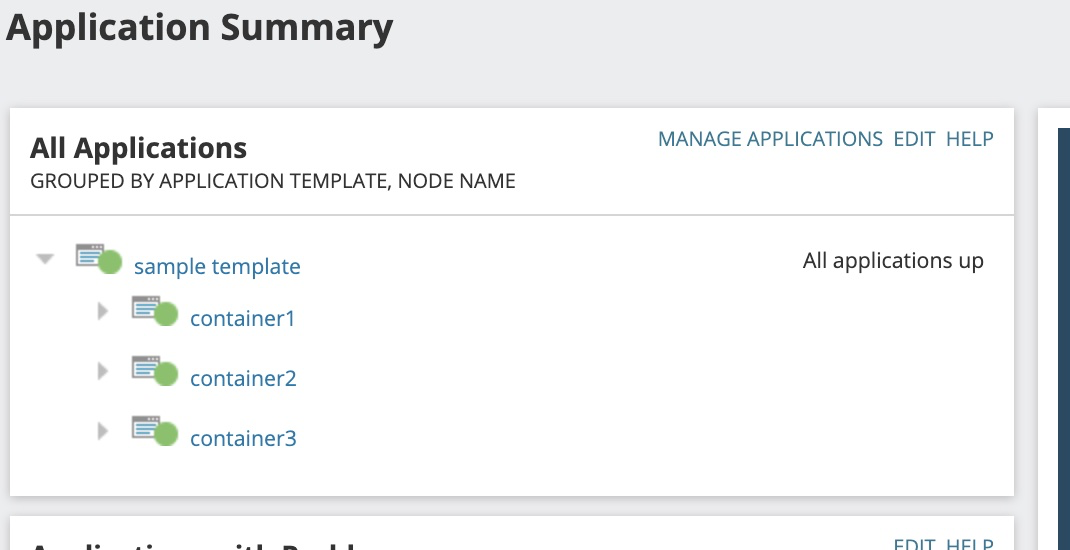Screen dimensions: 1070x550
Task: Expand the container2 tree node
Action: coord(102,372)
